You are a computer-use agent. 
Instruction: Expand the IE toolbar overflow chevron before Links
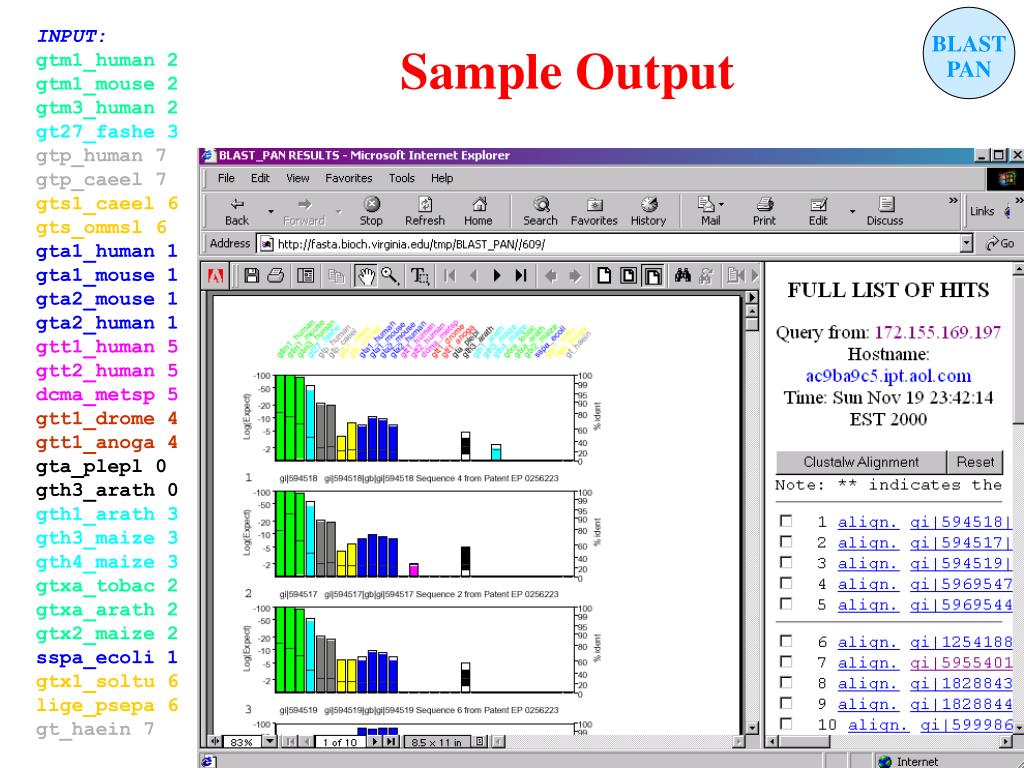point(953,200)
